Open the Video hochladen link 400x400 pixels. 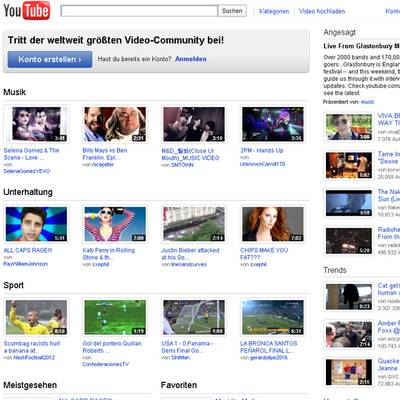tap(322, 11)
